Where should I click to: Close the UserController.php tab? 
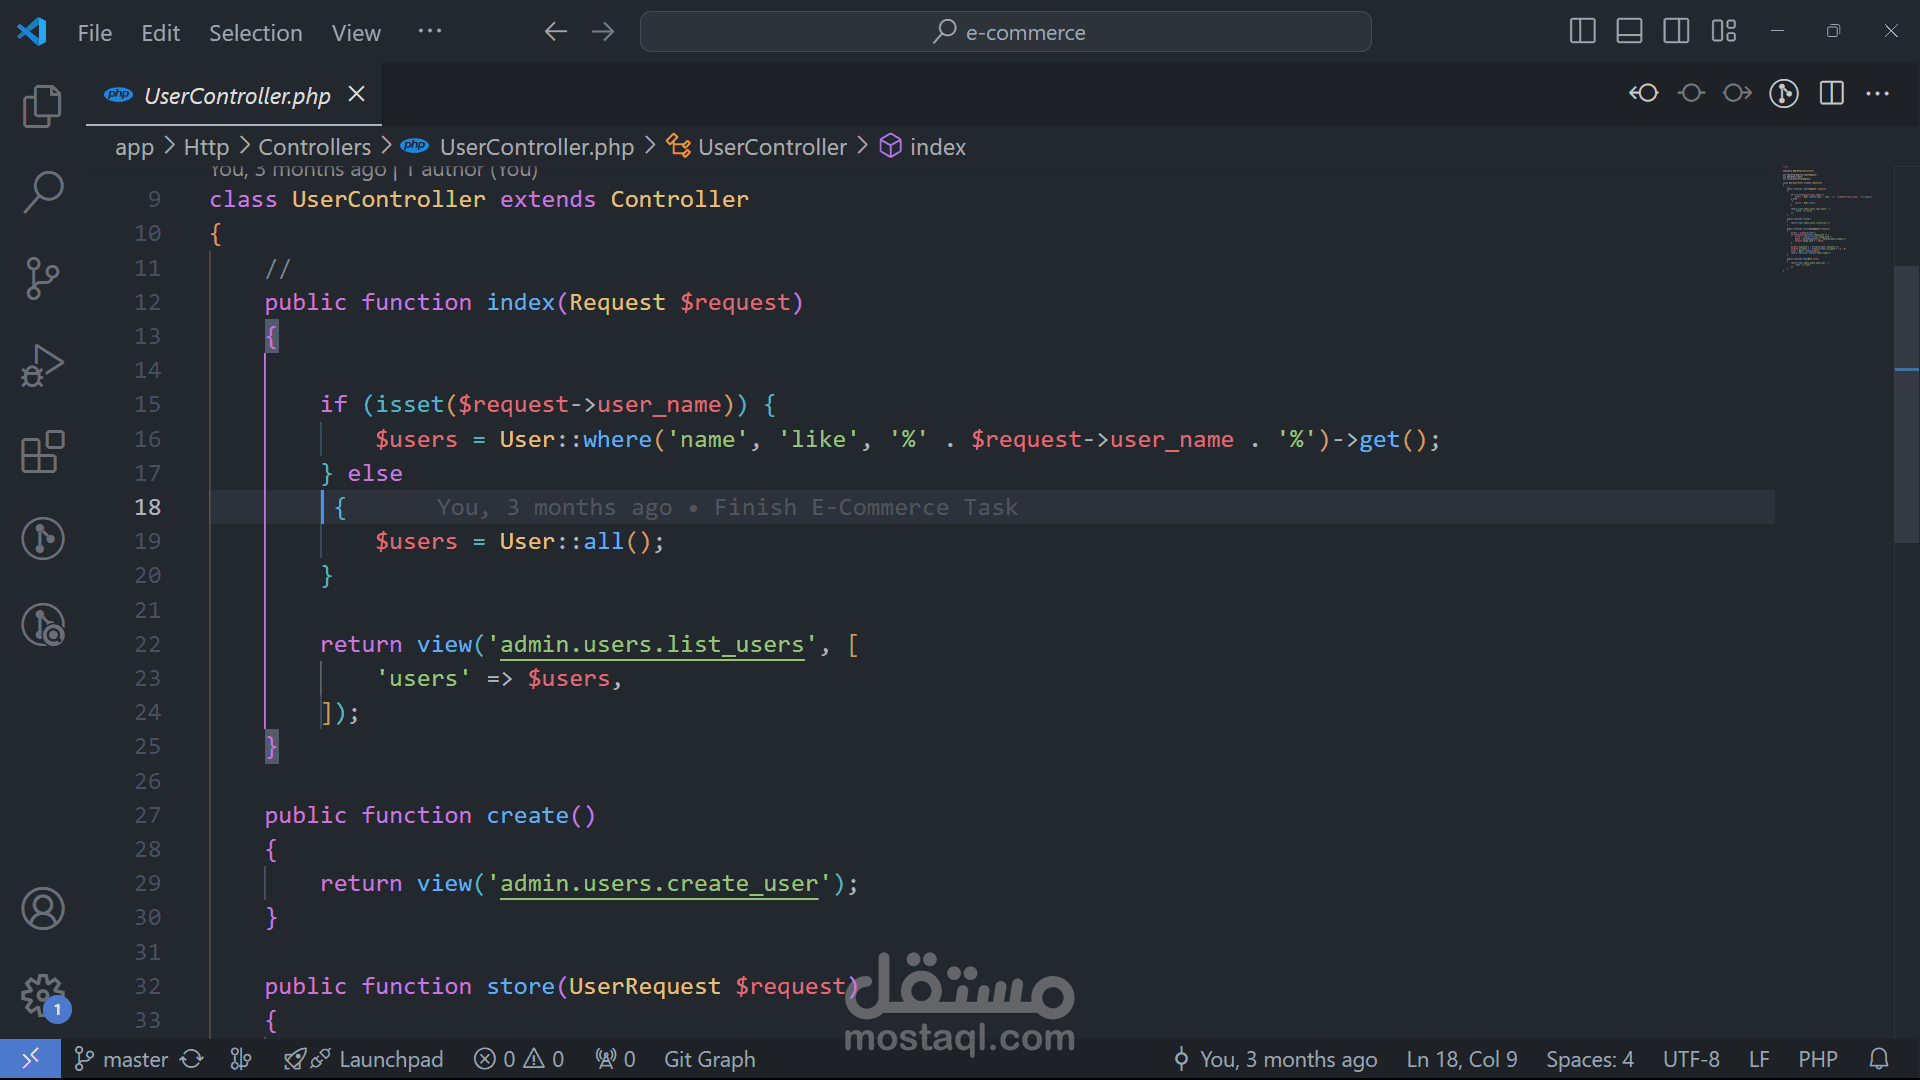356,94
